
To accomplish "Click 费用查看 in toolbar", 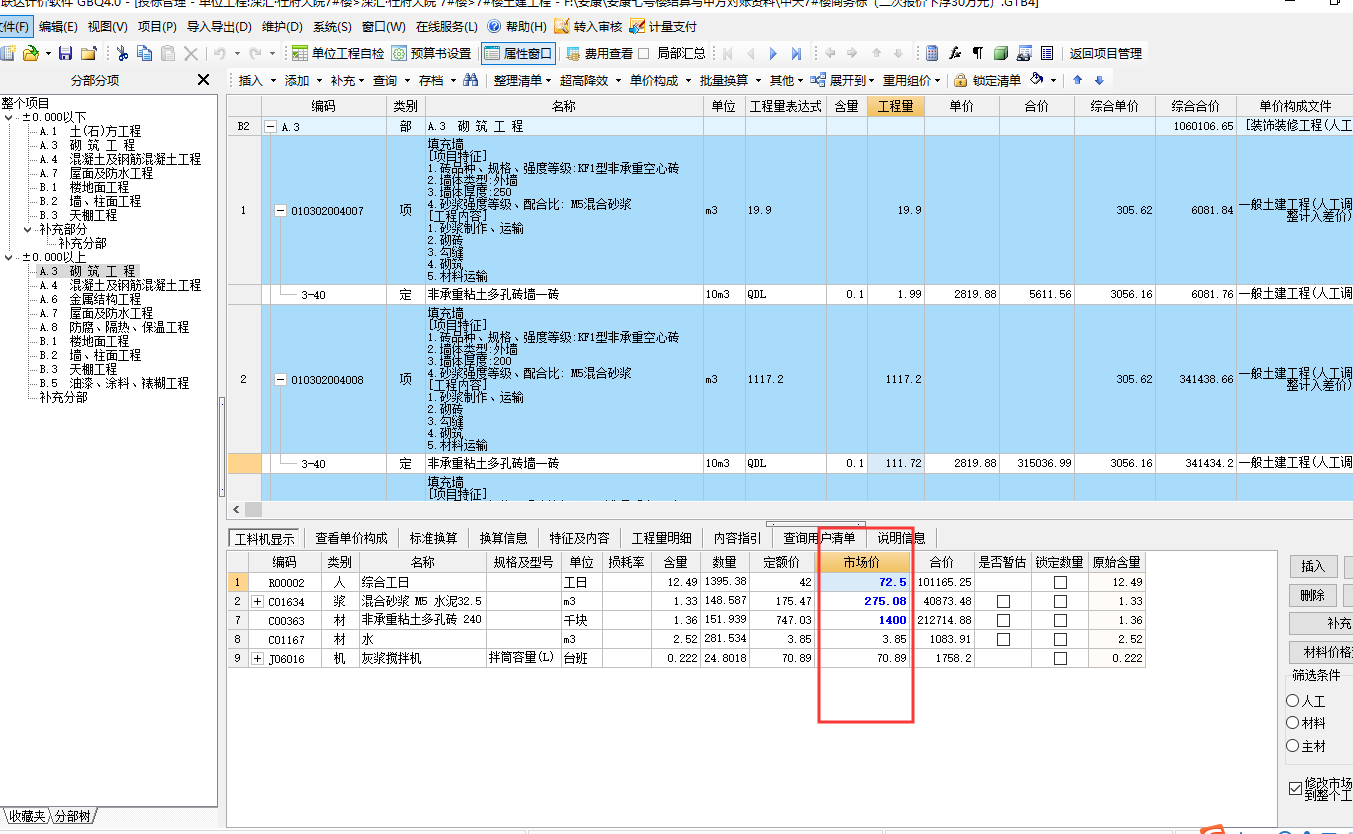I will click(599, 53).
